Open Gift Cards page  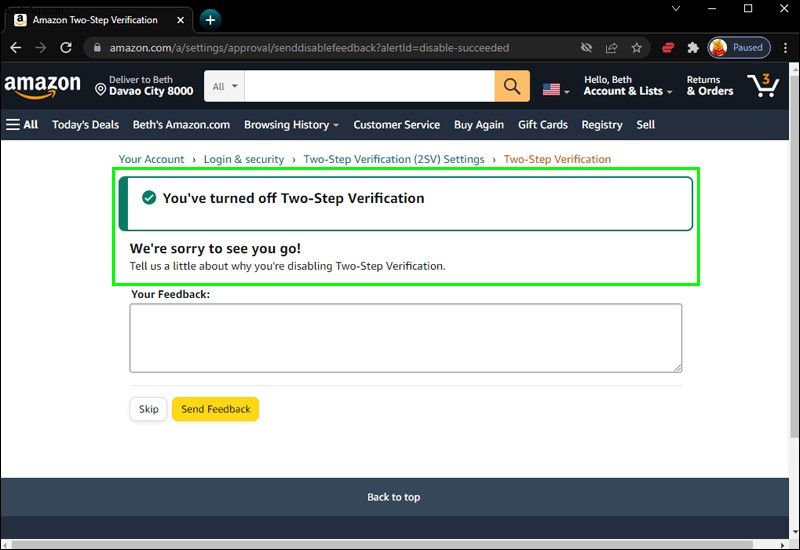[543, 125]
